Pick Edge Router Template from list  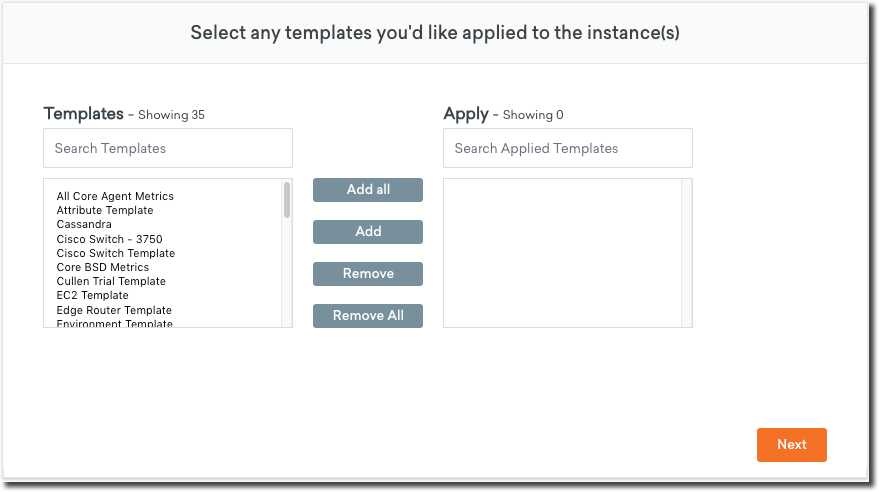(114, 311)
